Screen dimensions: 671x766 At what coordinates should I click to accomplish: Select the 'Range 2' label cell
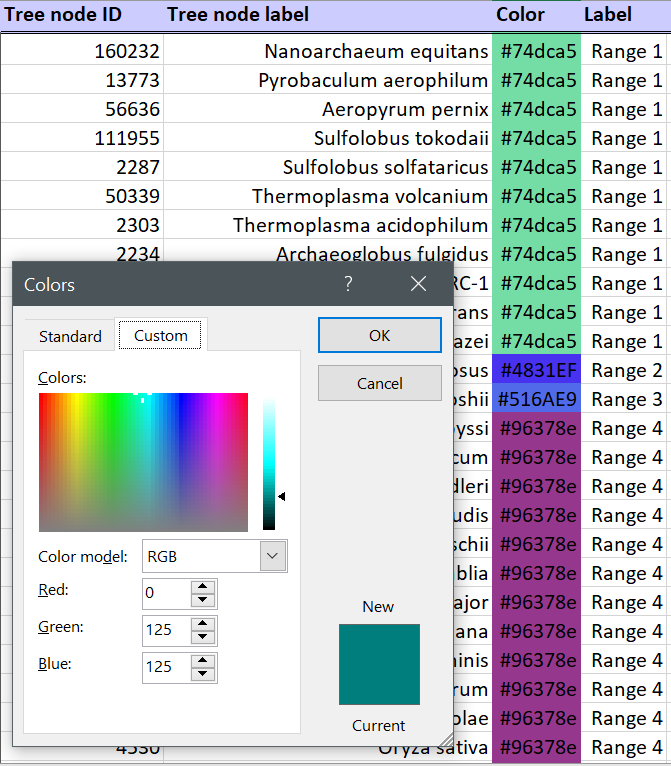pos(624,370)
